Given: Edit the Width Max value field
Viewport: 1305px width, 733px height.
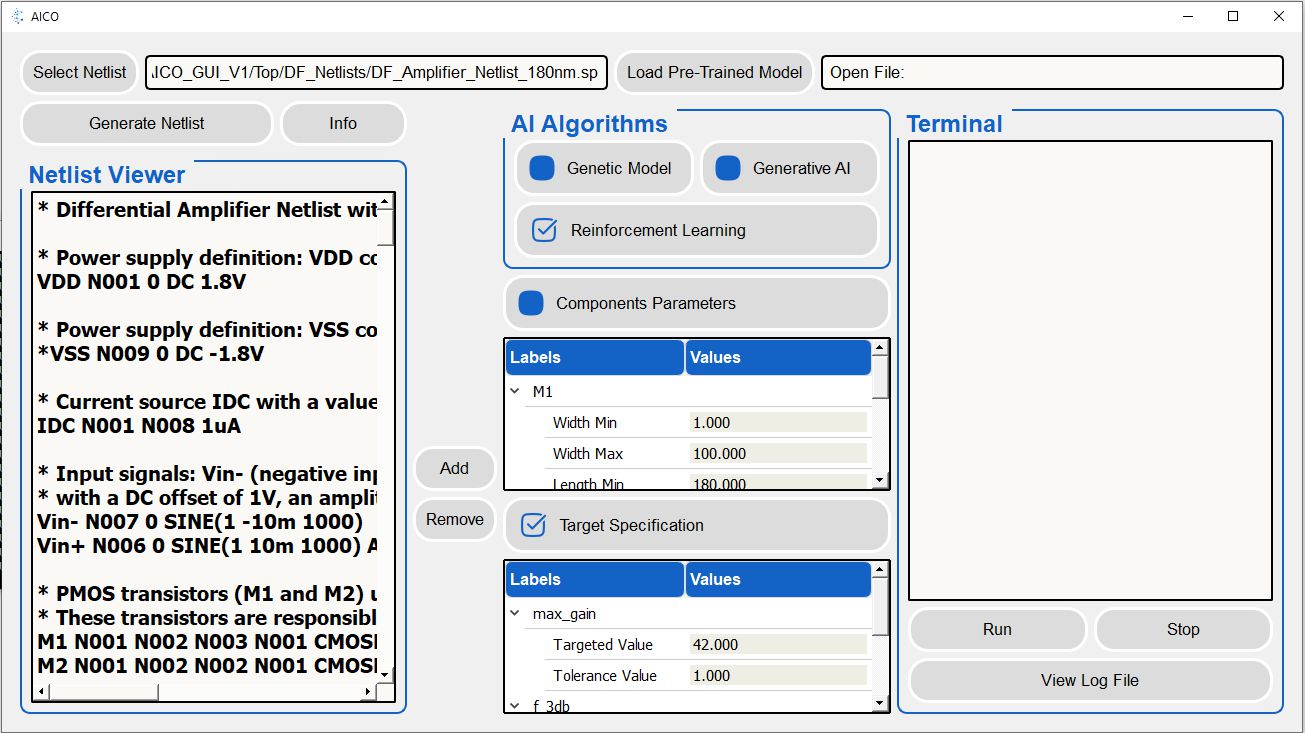Looking at the screenshot, I should pyautogui.click(x=777, y=454).
